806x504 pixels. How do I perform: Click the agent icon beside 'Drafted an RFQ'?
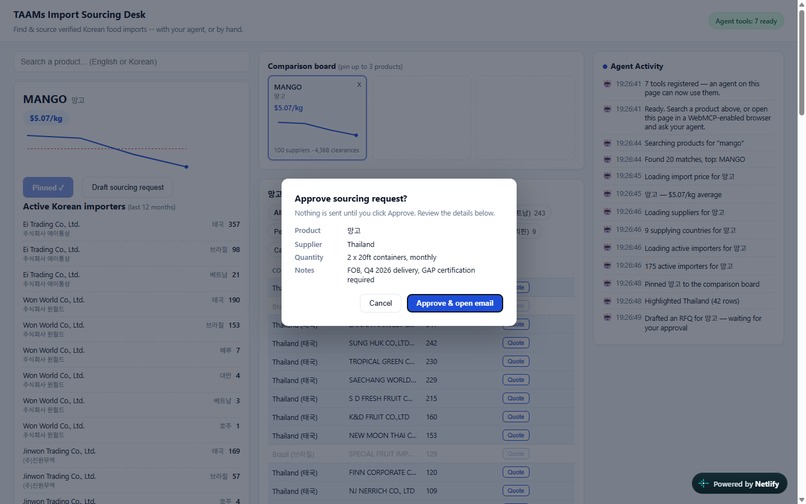[x=607, y=318]
